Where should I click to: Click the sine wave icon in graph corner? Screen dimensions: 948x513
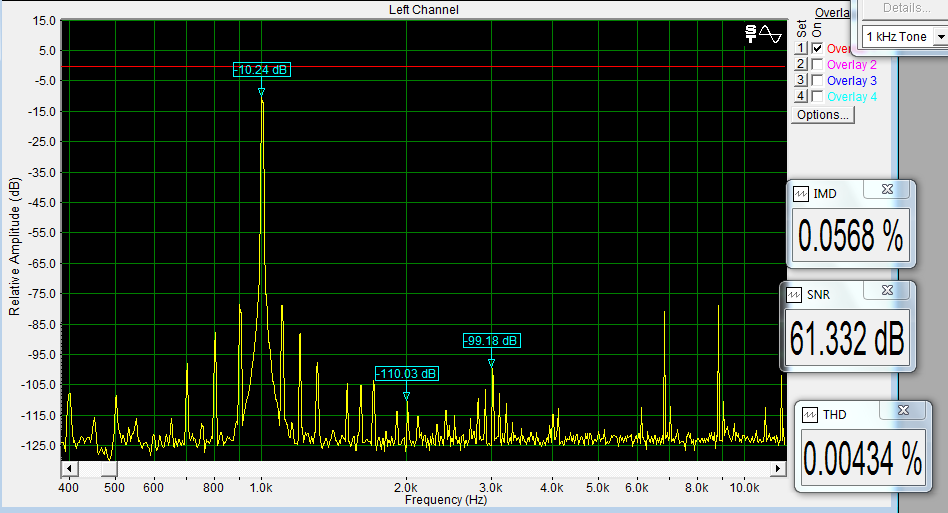pos(770,34)
